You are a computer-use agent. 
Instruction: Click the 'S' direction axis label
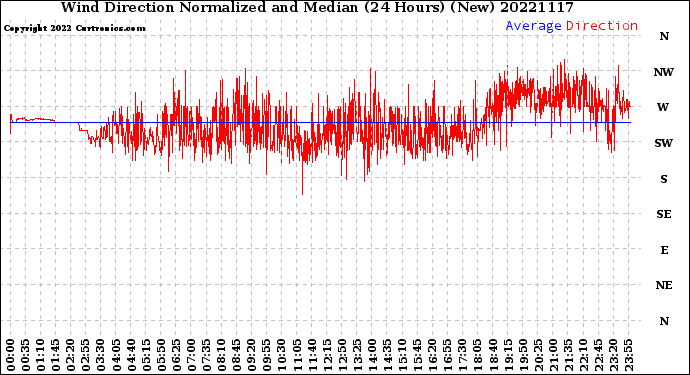tap(664, 179)
